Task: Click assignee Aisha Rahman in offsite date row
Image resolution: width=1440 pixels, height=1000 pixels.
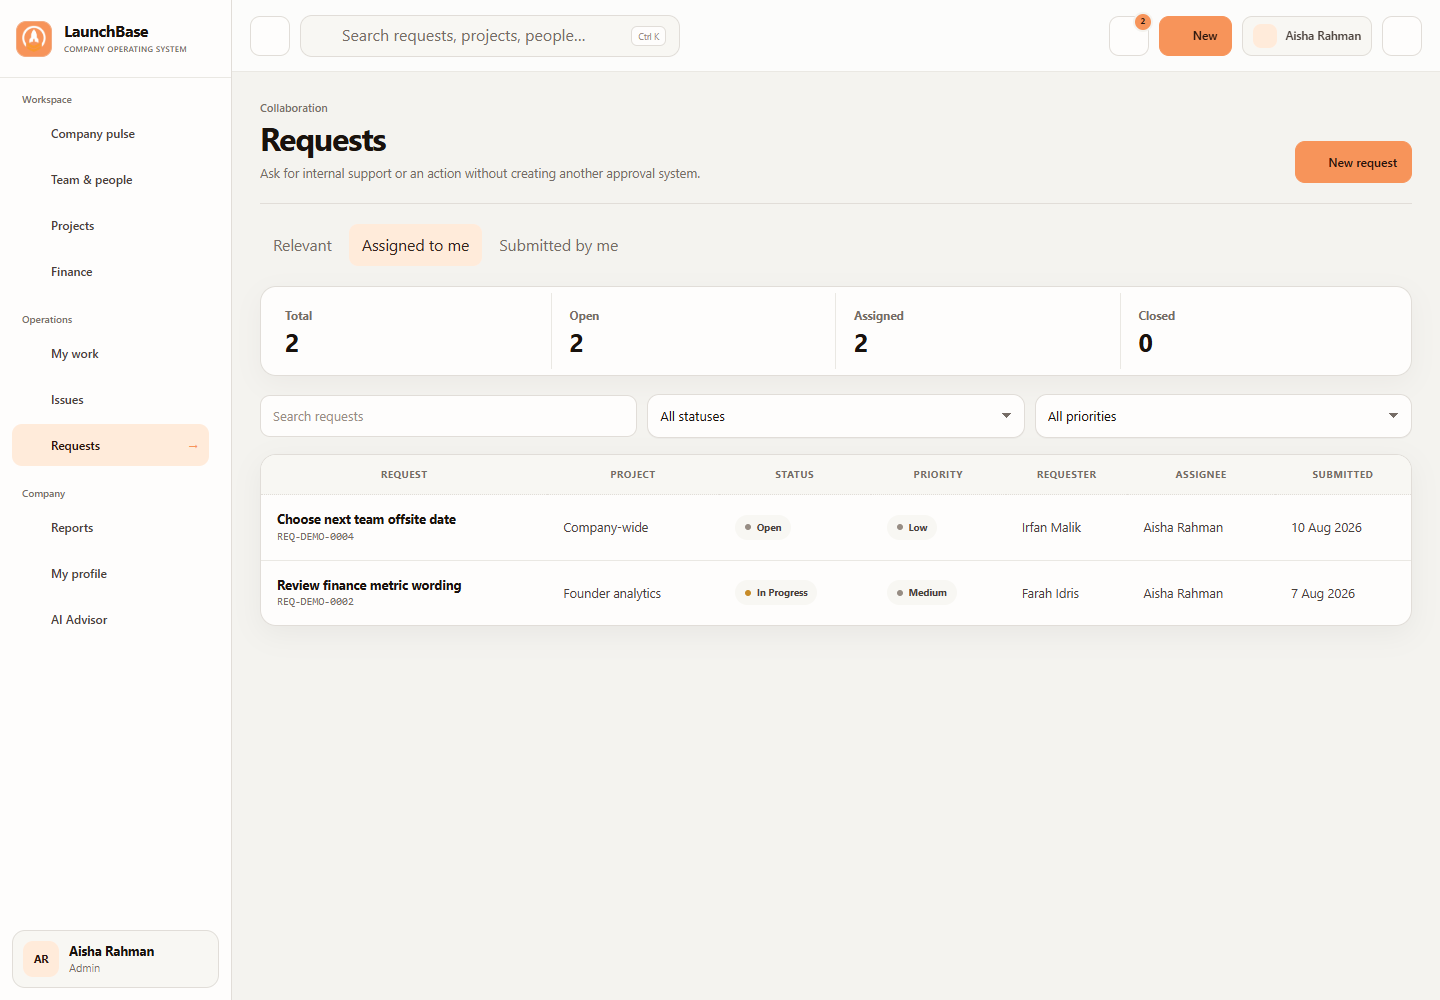Action: (x=1183, y=528)
